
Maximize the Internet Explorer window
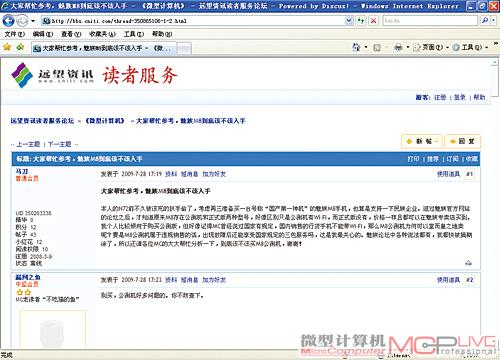click(482, 6)
